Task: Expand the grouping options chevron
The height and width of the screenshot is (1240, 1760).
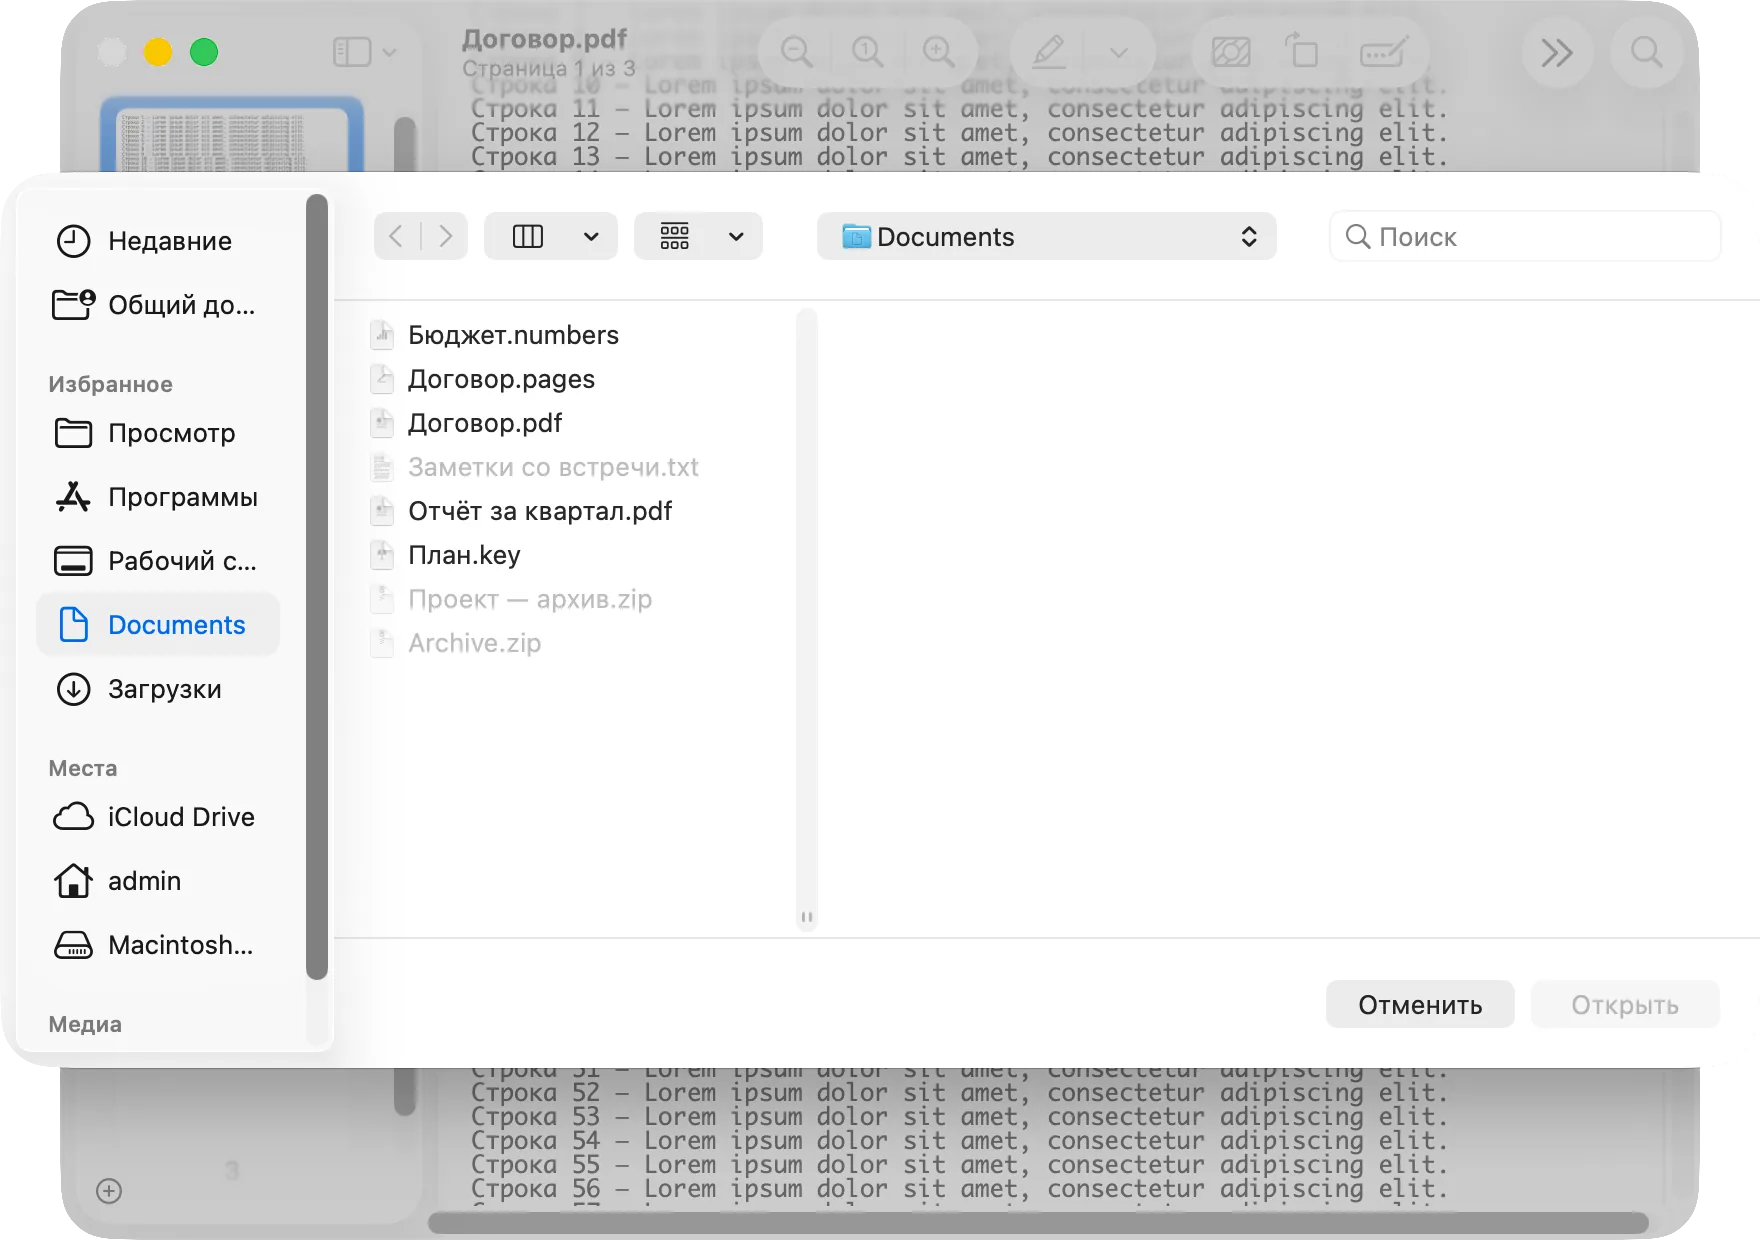Action: 736,237
